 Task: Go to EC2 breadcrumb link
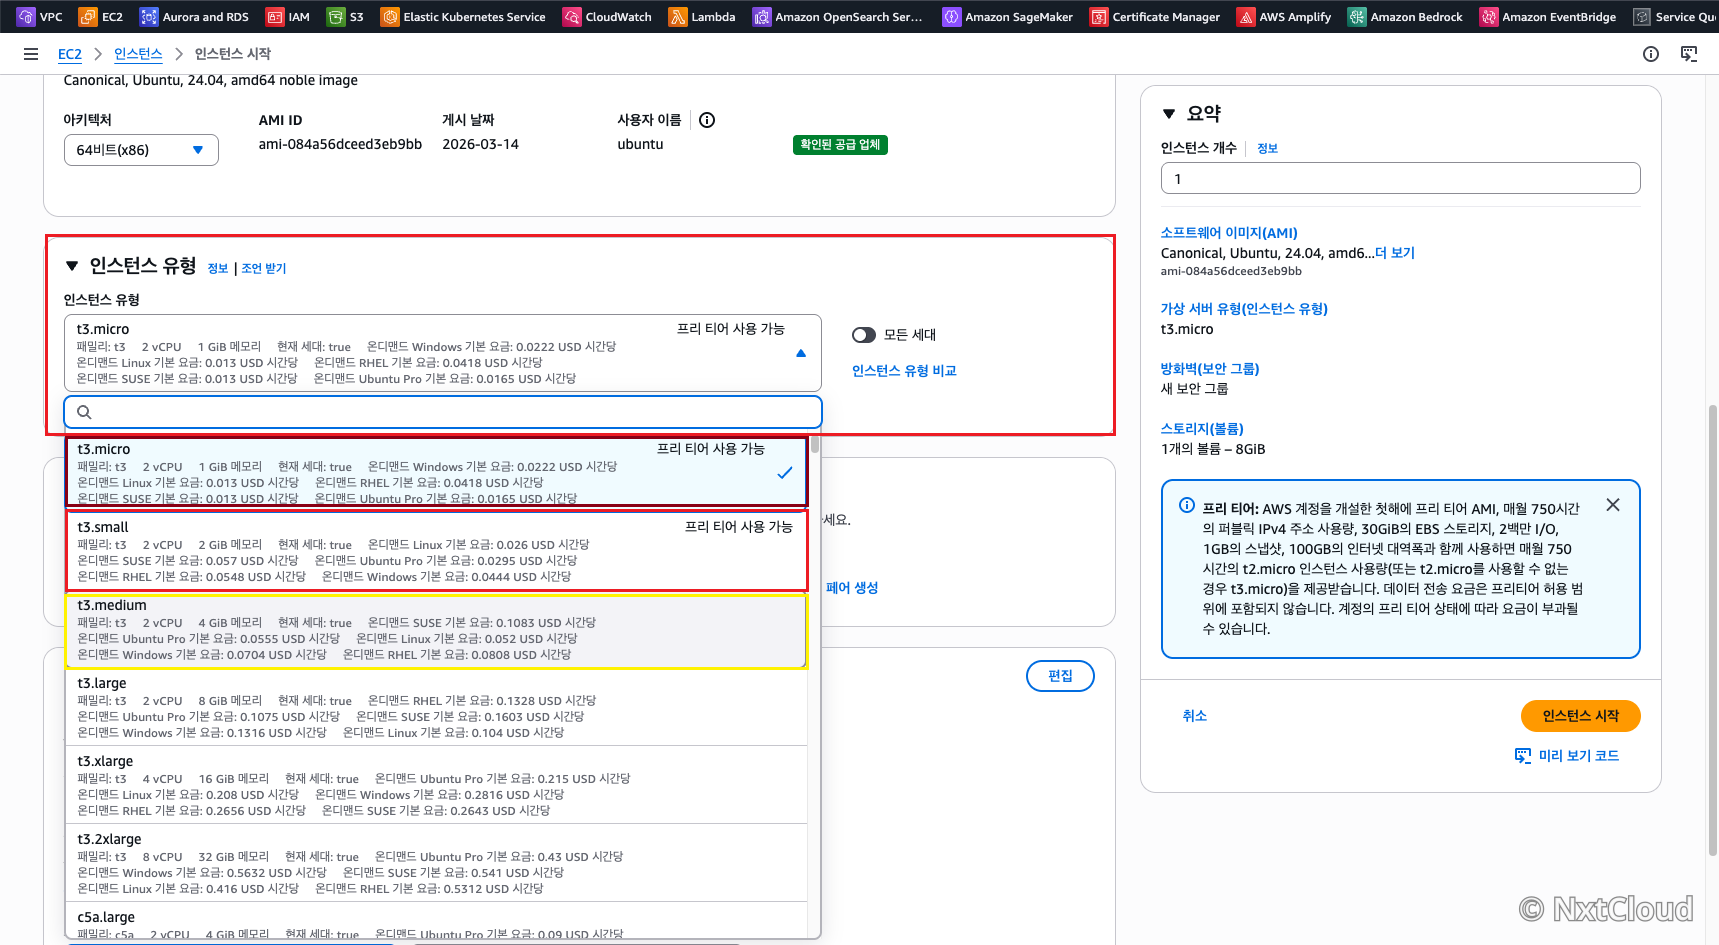[70, 54]
